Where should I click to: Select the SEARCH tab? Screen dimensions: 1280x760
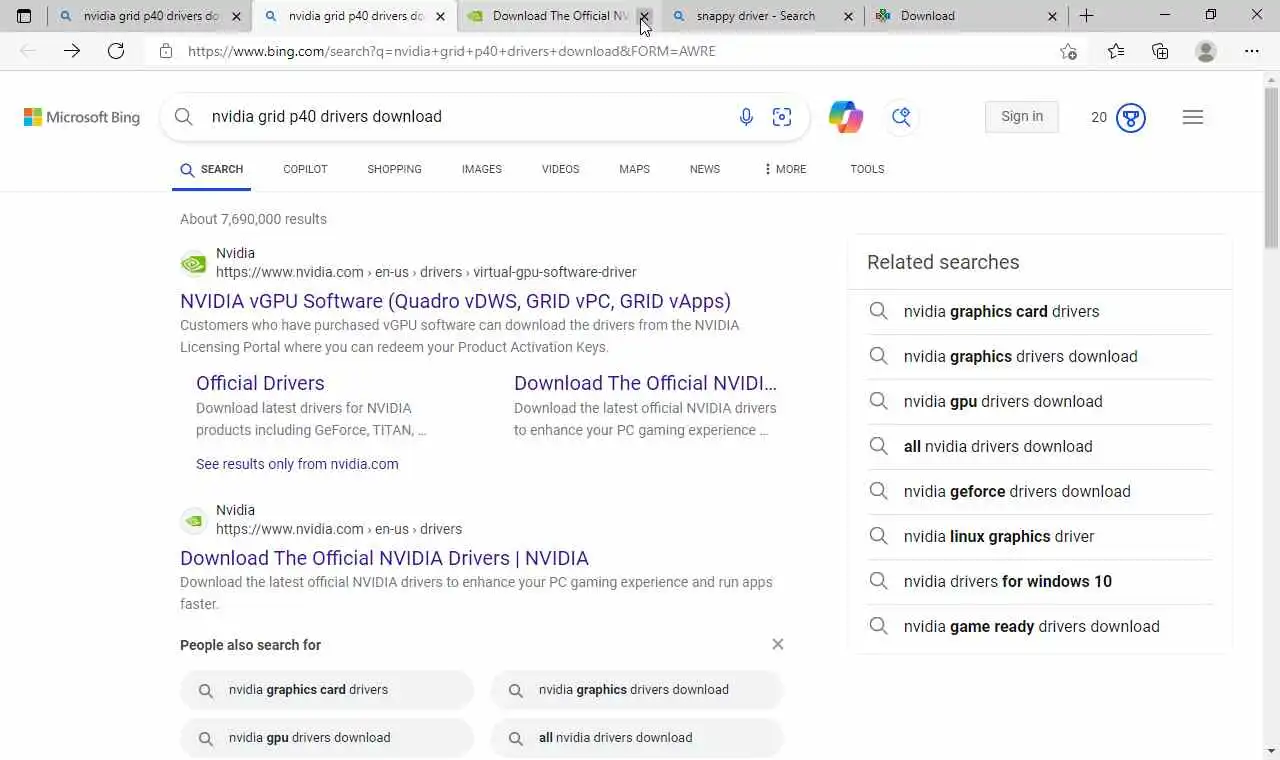click(212, 169)
